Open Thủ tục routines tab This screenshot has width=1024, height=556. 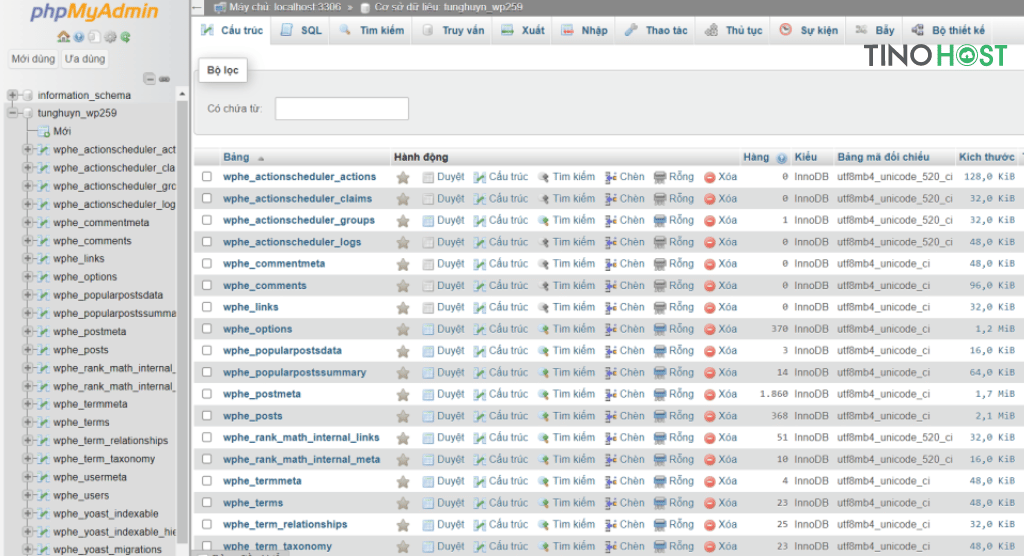pos(733,30)
